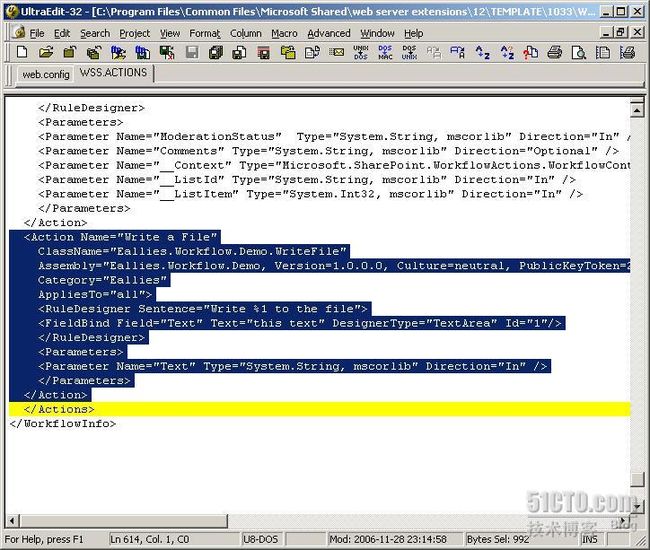Viewport: 650px width, 550px height.
Task: Open print preview with magnifier page icon
Action: [x=579, y=53]
